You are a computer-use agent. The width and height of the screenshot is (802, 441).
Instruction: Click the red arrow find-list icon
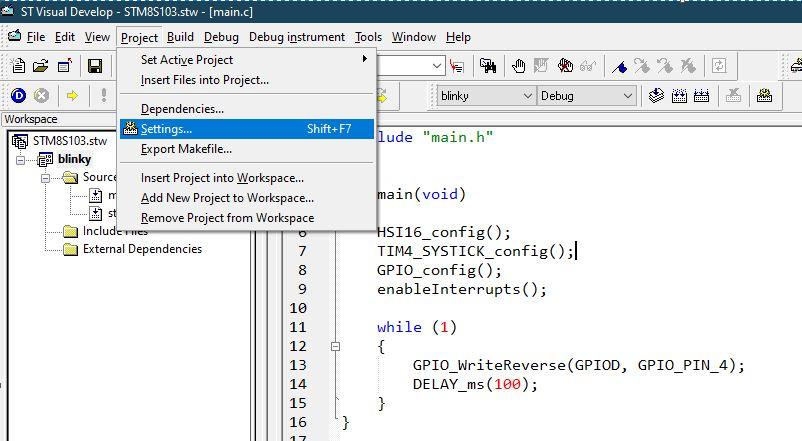pos(456,66)
